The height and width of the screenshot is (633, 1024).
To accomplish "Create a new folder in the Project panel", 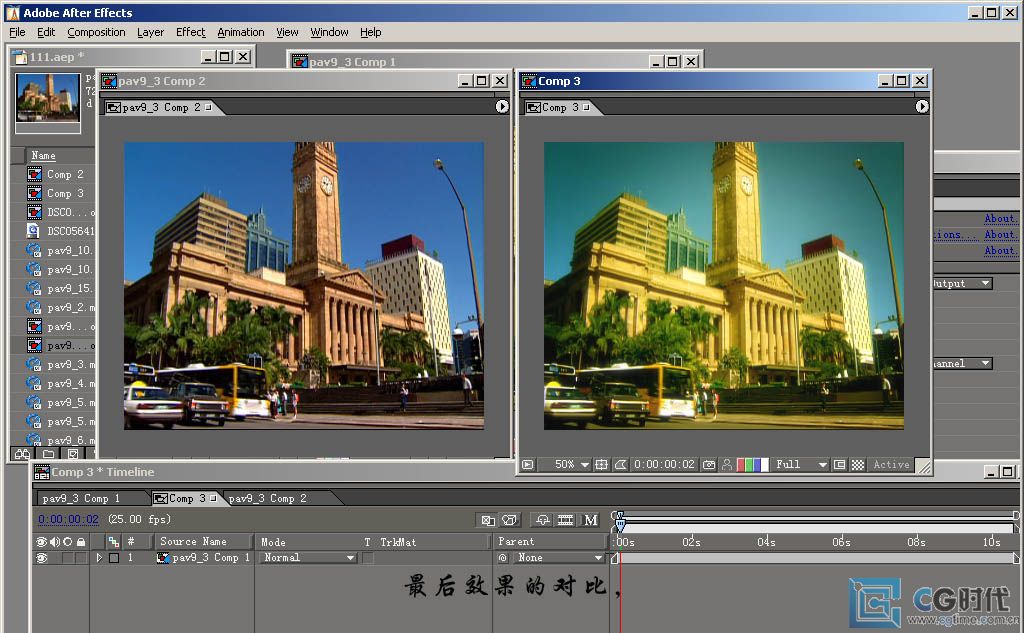I will (48, 453).
